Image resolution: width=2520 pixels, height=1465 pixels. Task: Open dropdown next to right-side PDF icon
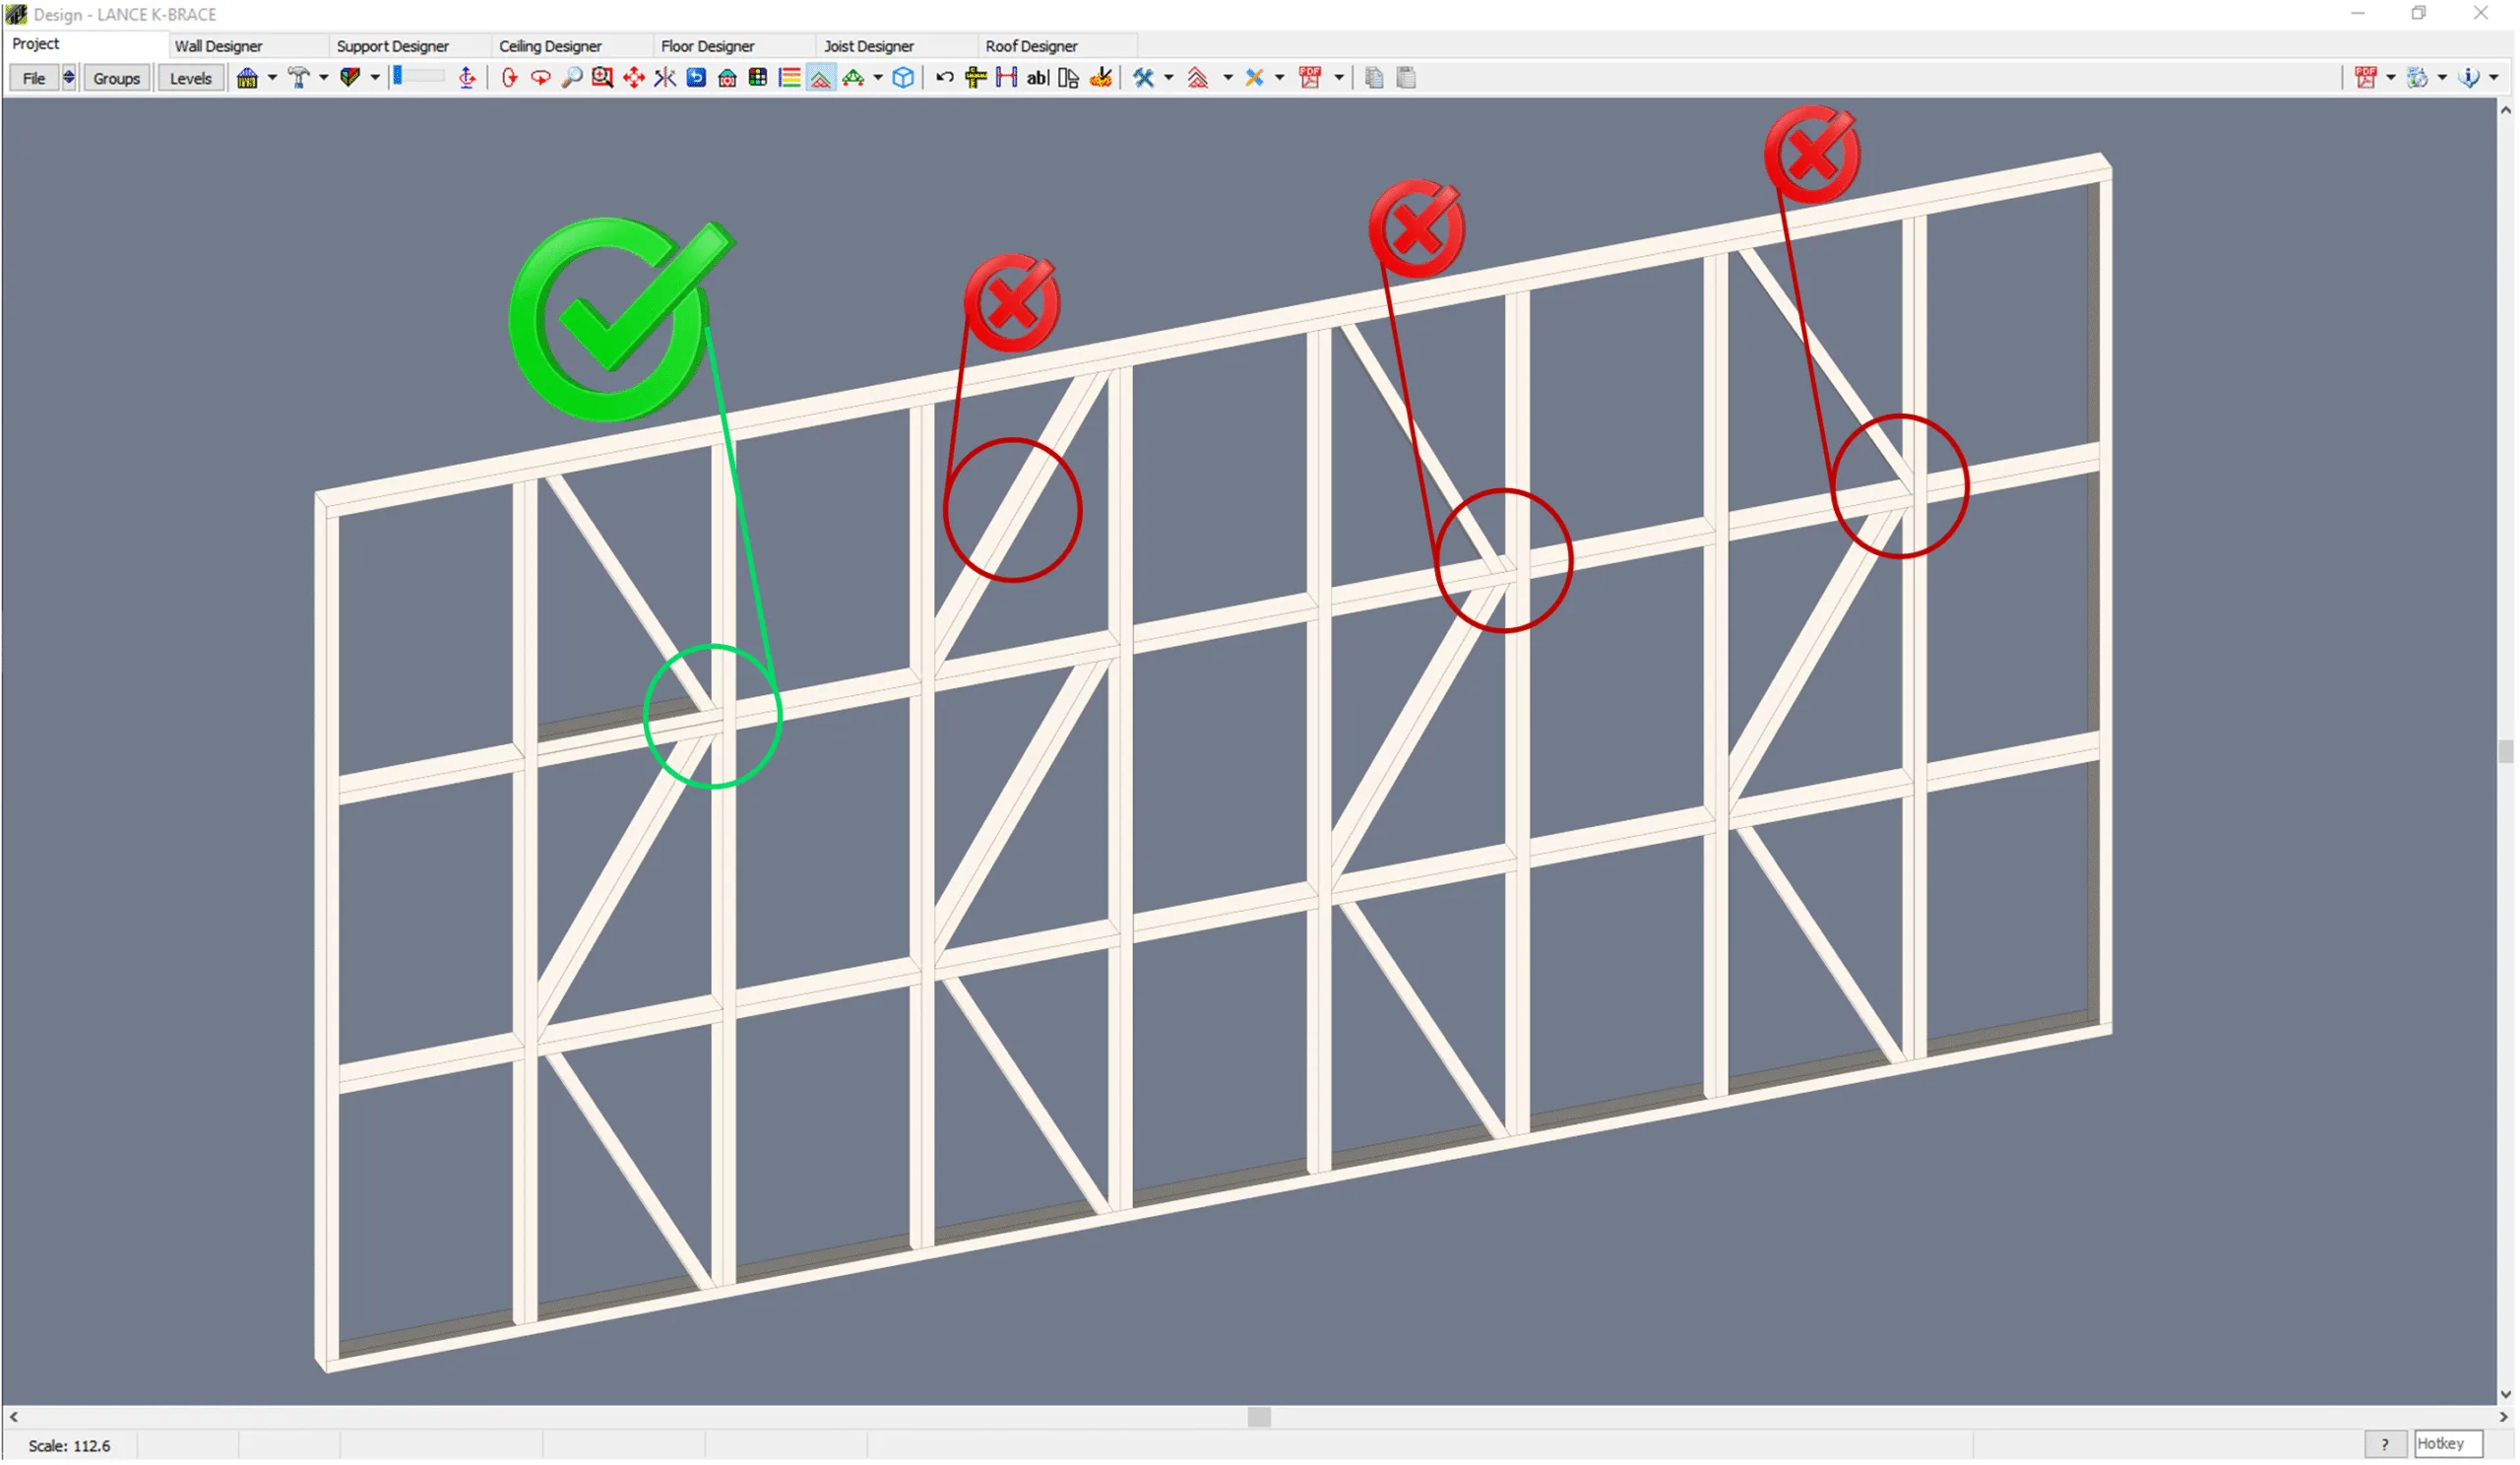(x=2391, y=78)
